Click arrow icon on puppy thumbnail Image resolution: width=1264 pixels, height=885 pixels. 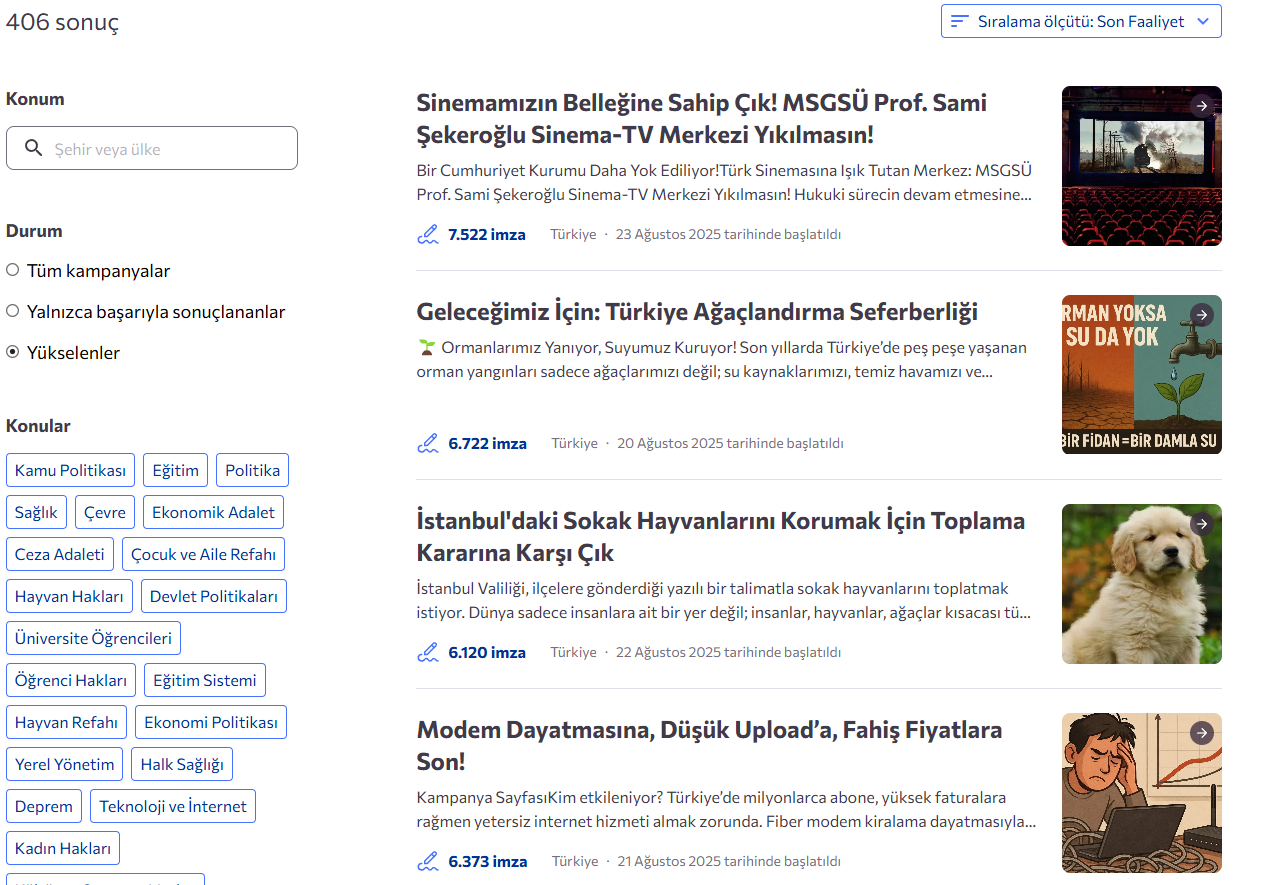(x=1202, y=524)
